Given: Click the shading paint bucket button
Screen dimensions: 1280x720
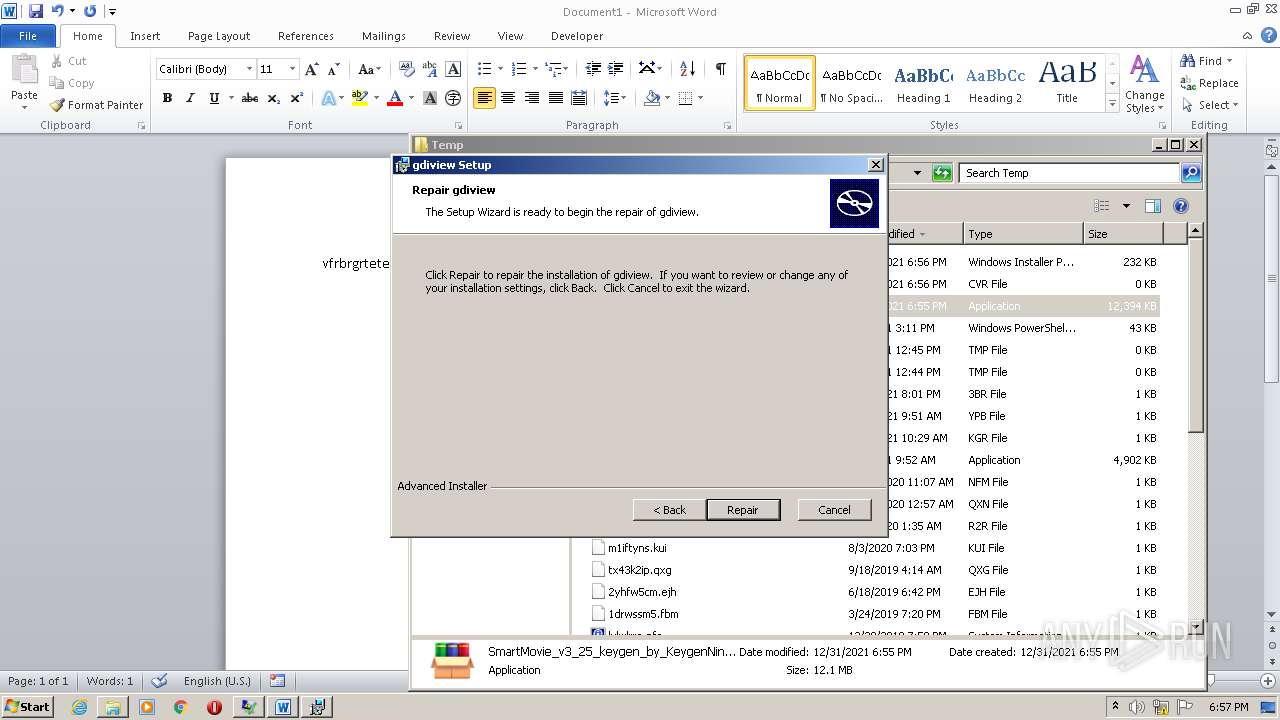Looking at the screenshot, I should pos(652,98).
